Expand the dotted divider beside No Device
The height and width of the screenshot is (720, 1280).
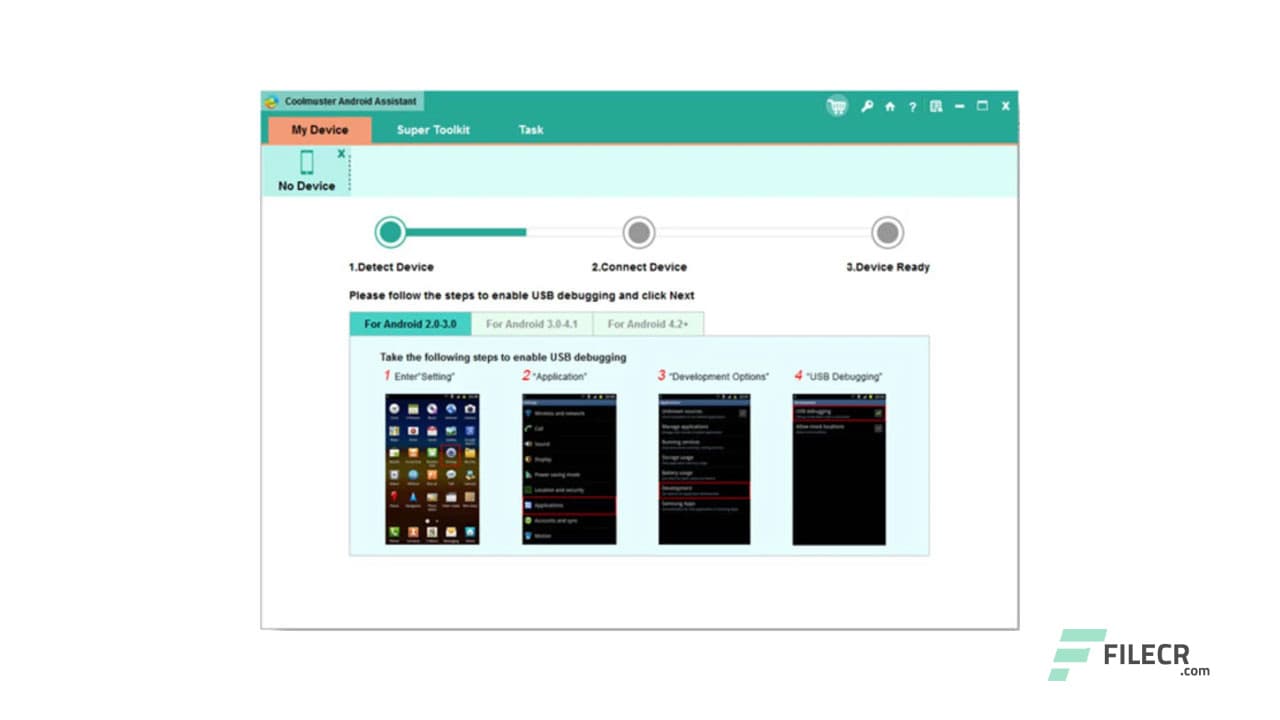click(350, 170)
